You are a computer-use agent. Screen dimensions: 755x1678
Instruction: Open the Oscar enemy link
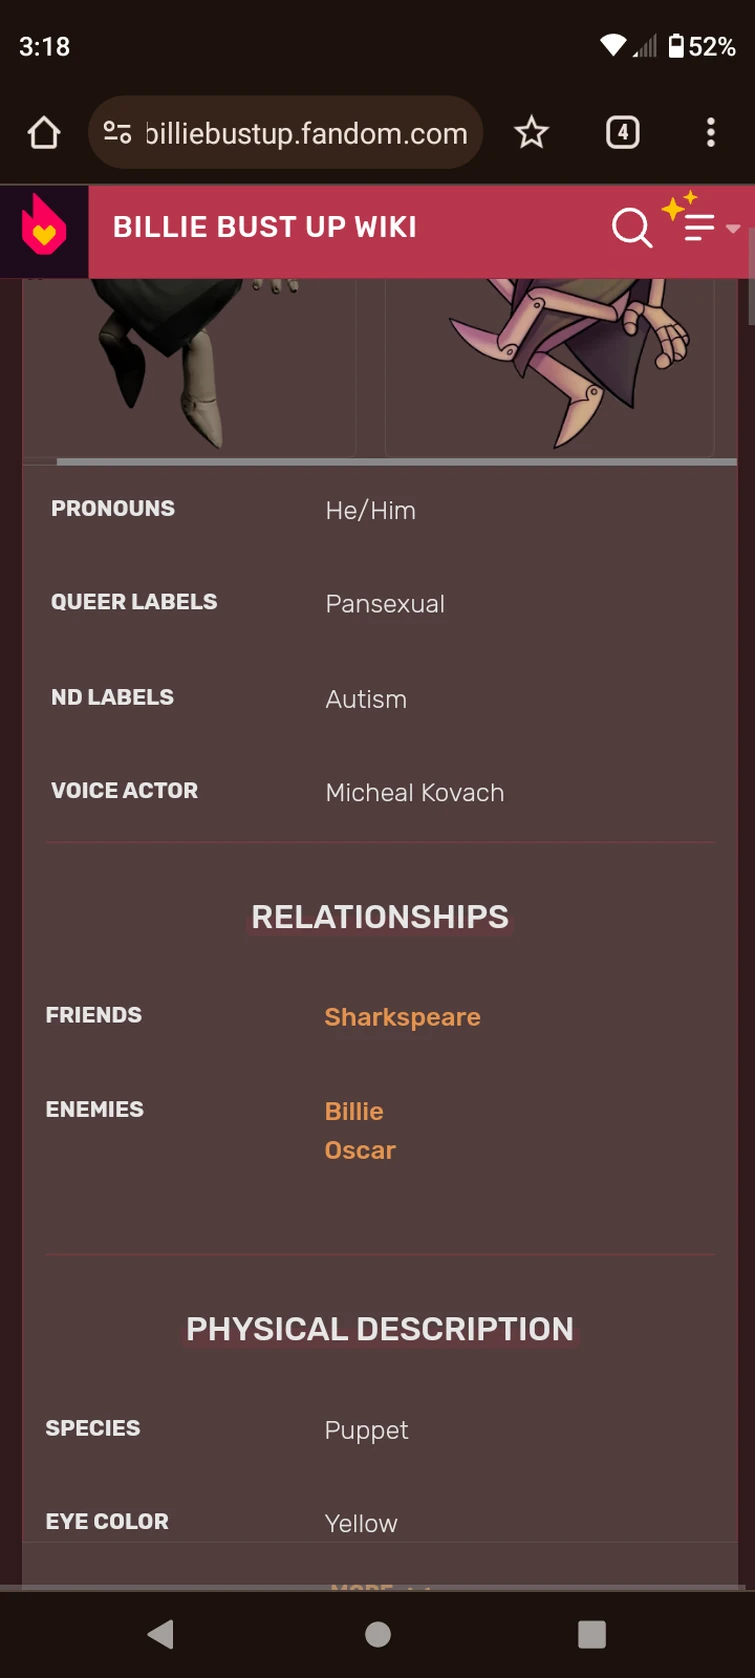tap(360, 1149)
